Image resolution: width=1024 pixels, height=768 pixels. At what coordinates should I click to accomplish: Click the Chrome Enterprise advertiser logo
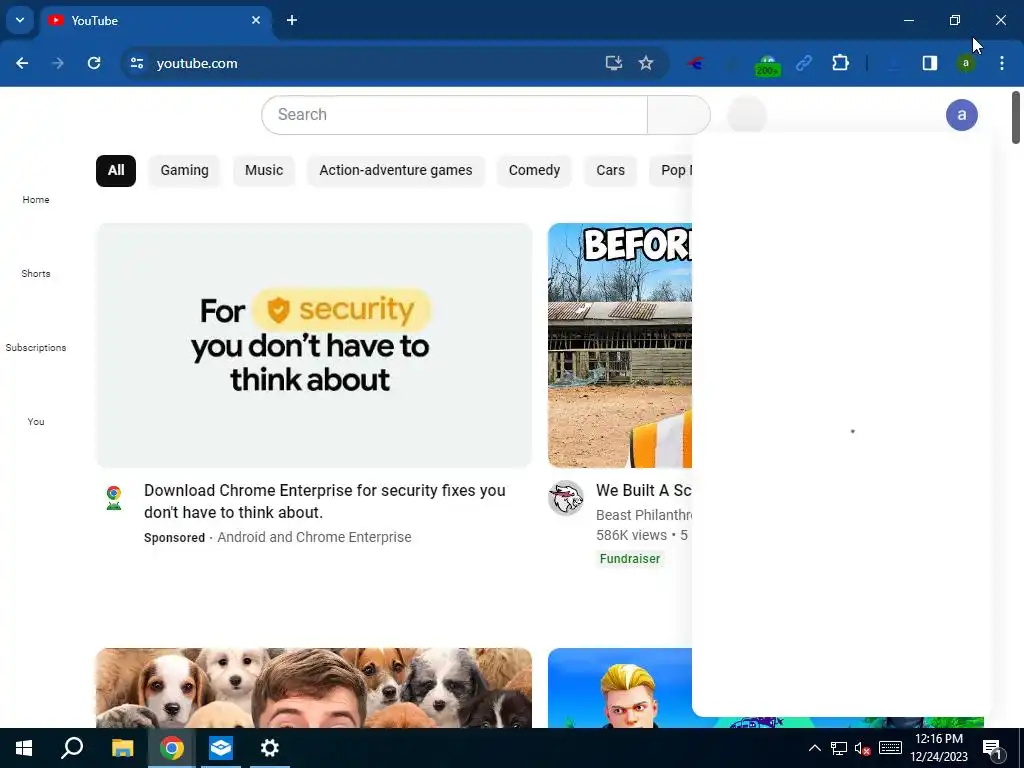[x=114, y=498]
